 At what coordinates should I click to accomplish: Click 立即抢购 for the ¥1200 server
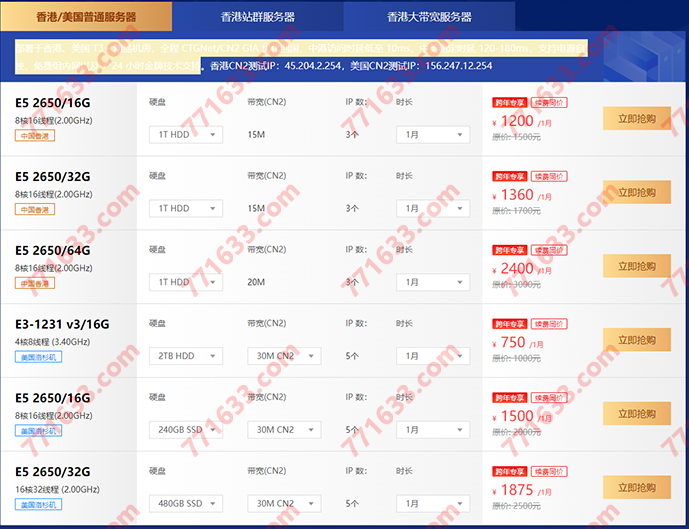coord(637,118)
